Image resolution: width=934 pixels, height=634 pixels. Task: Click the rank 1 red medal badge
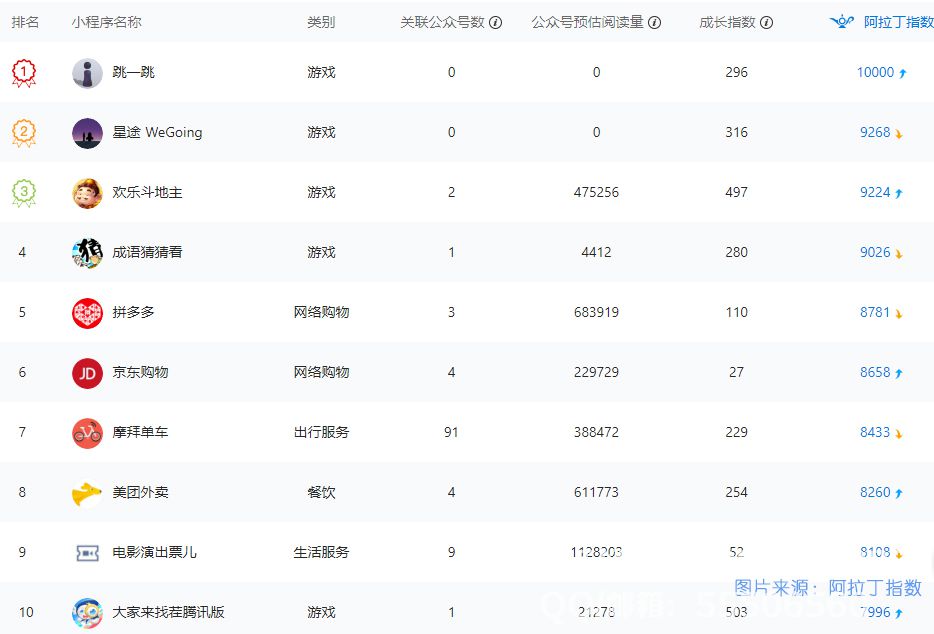24,73
